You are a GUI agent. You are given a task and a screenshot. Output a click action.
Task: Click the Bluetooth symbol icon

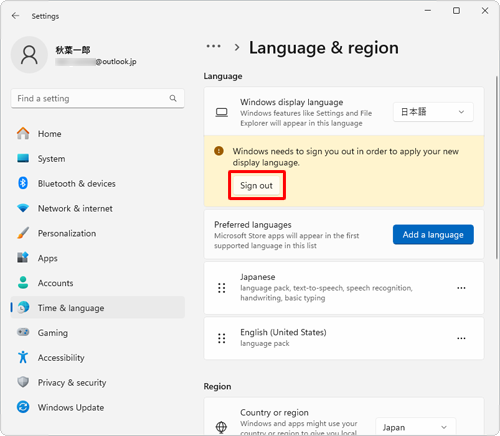click(x=23, y=183)
